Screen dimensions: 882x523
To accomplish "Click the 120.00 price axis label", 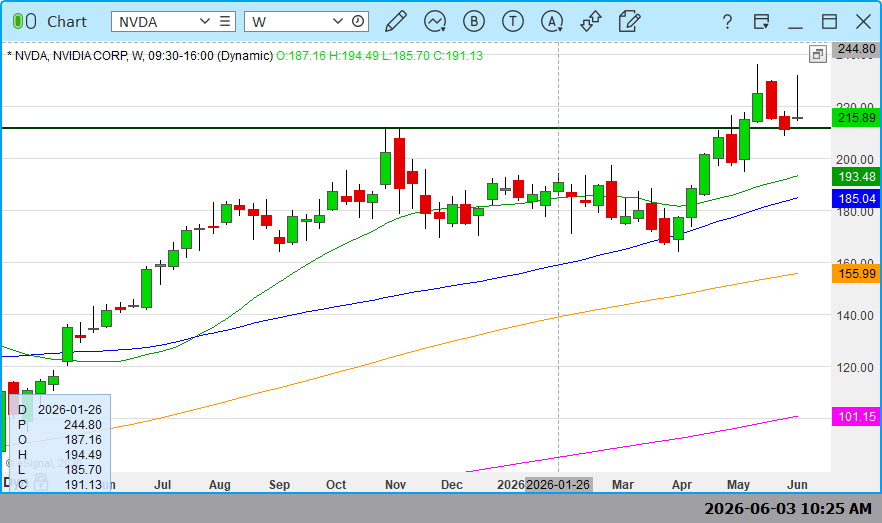I will [x=854, y=368].
